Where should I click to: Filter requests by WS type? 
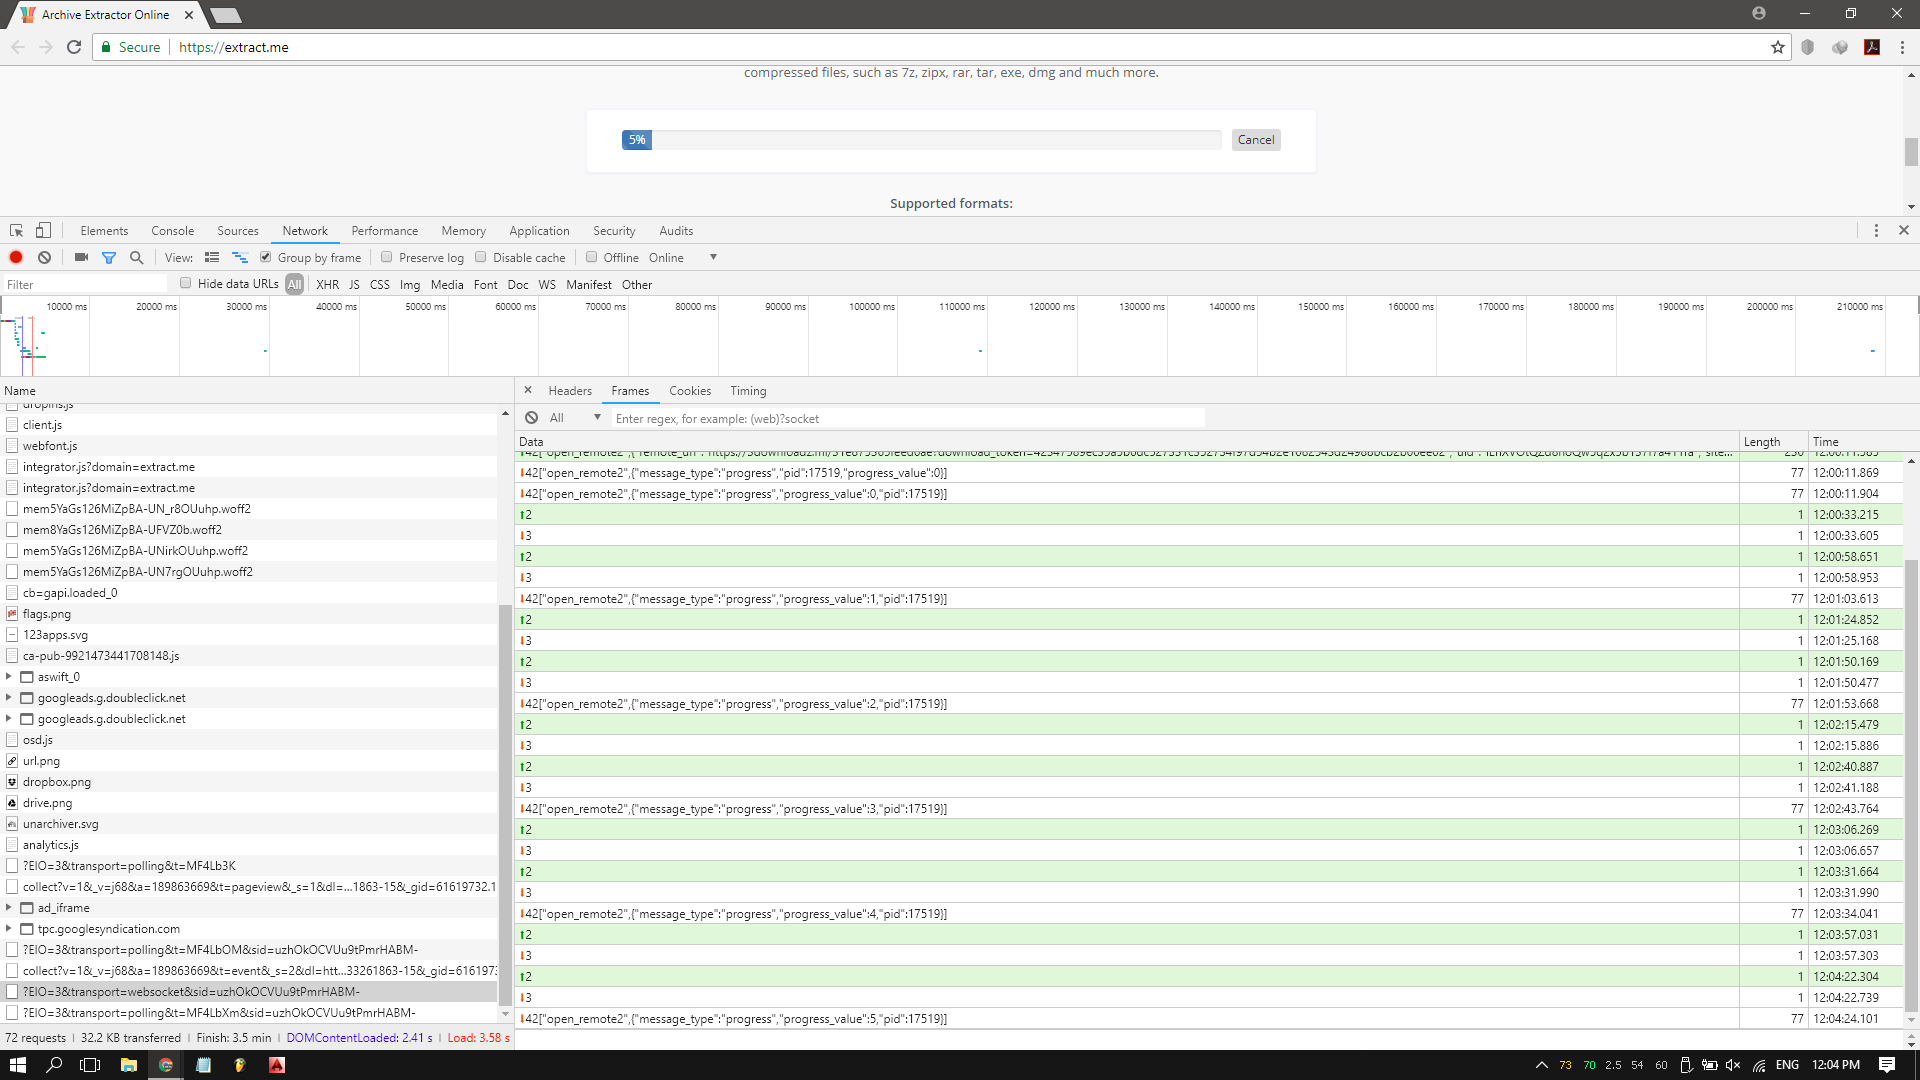(546, 284)
